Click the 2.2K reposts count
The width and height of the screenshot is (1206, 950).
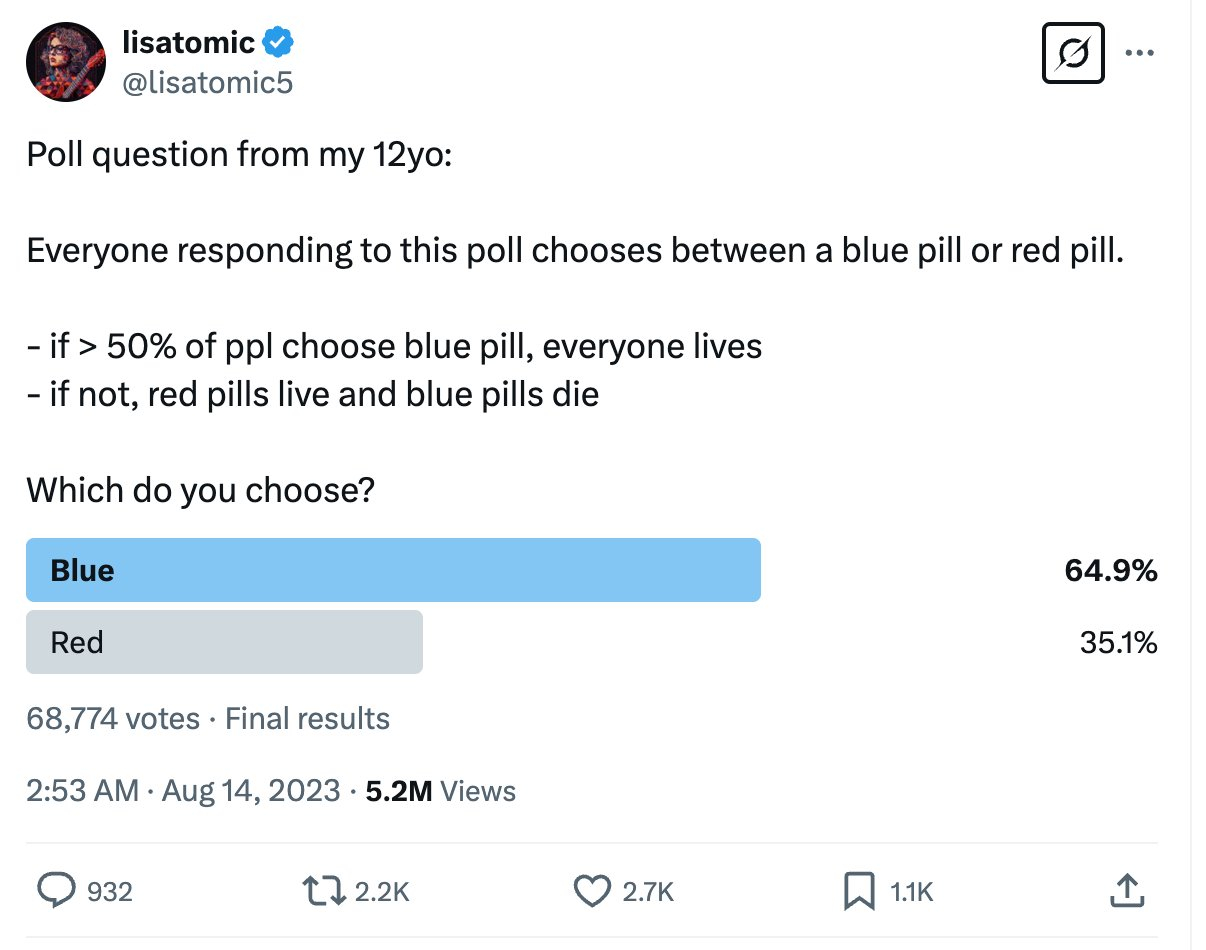pos(382,891)
